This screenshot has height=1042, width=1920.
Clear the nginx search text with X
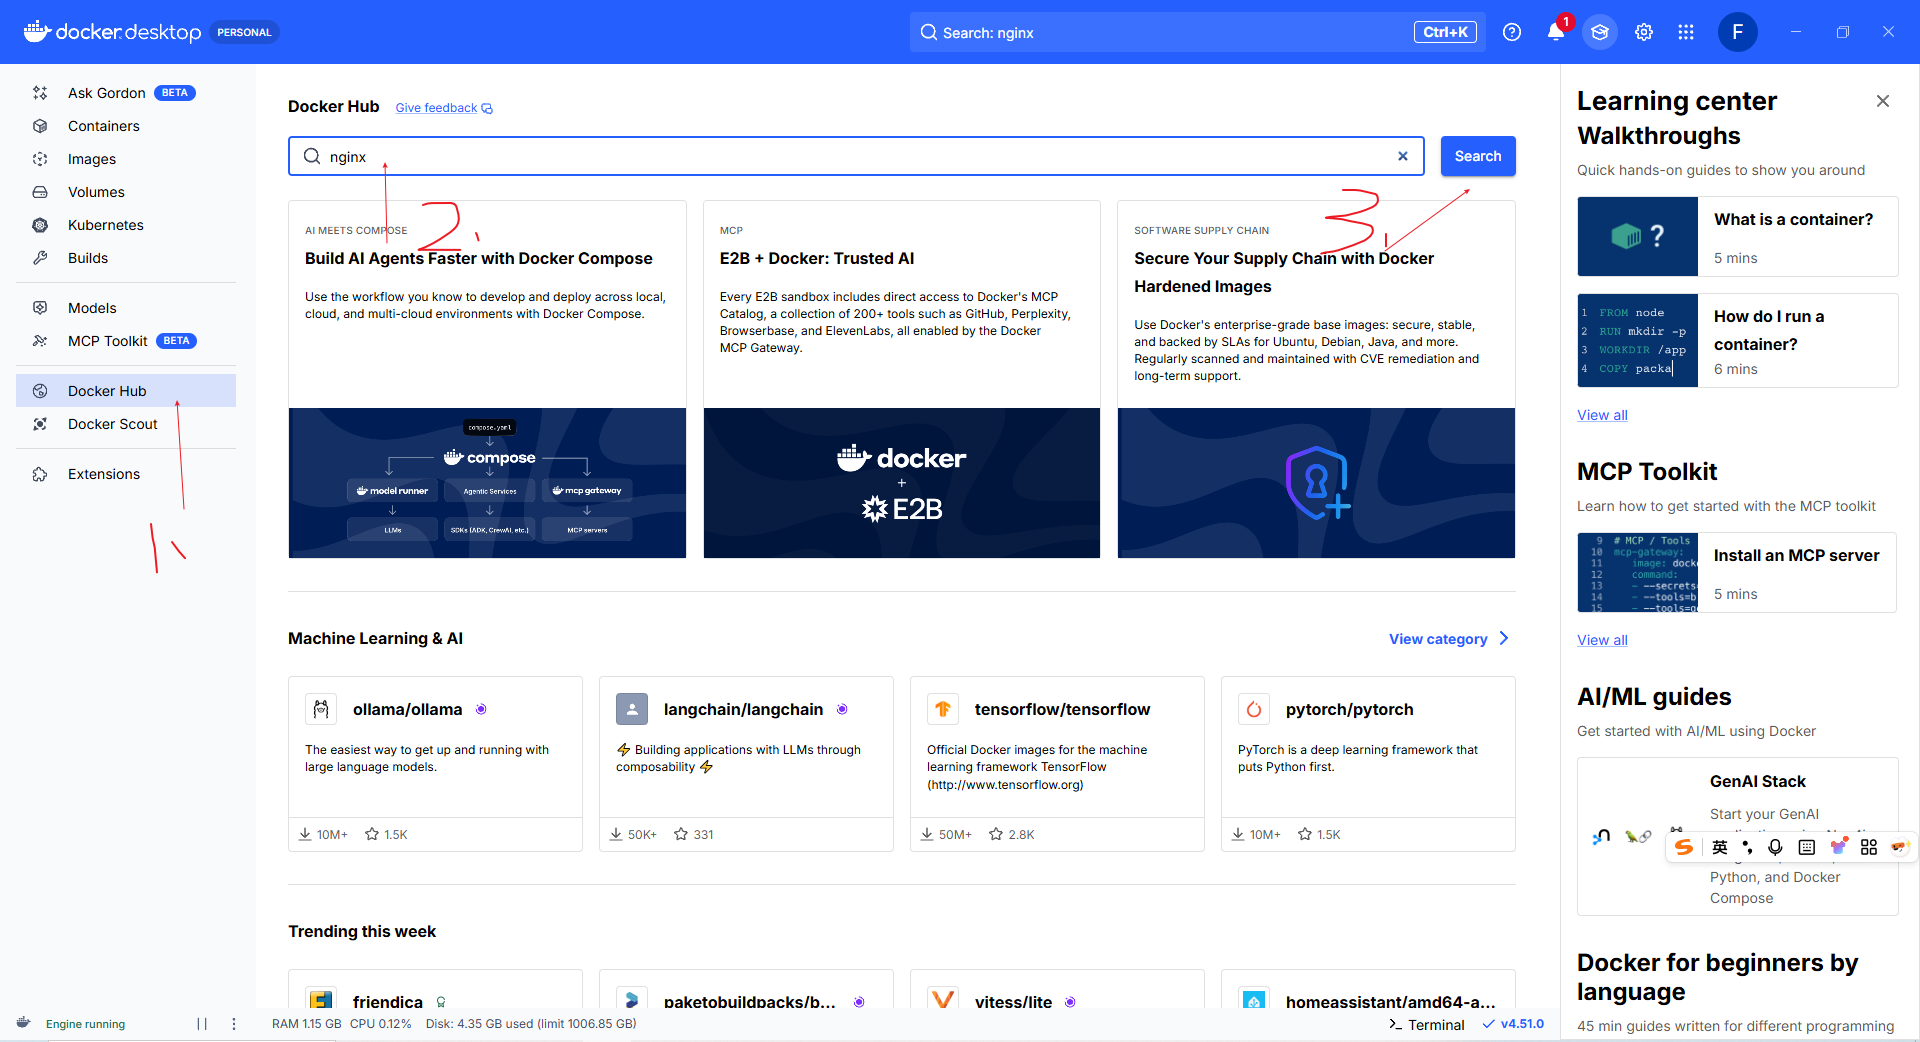(x=1403, y=156)
